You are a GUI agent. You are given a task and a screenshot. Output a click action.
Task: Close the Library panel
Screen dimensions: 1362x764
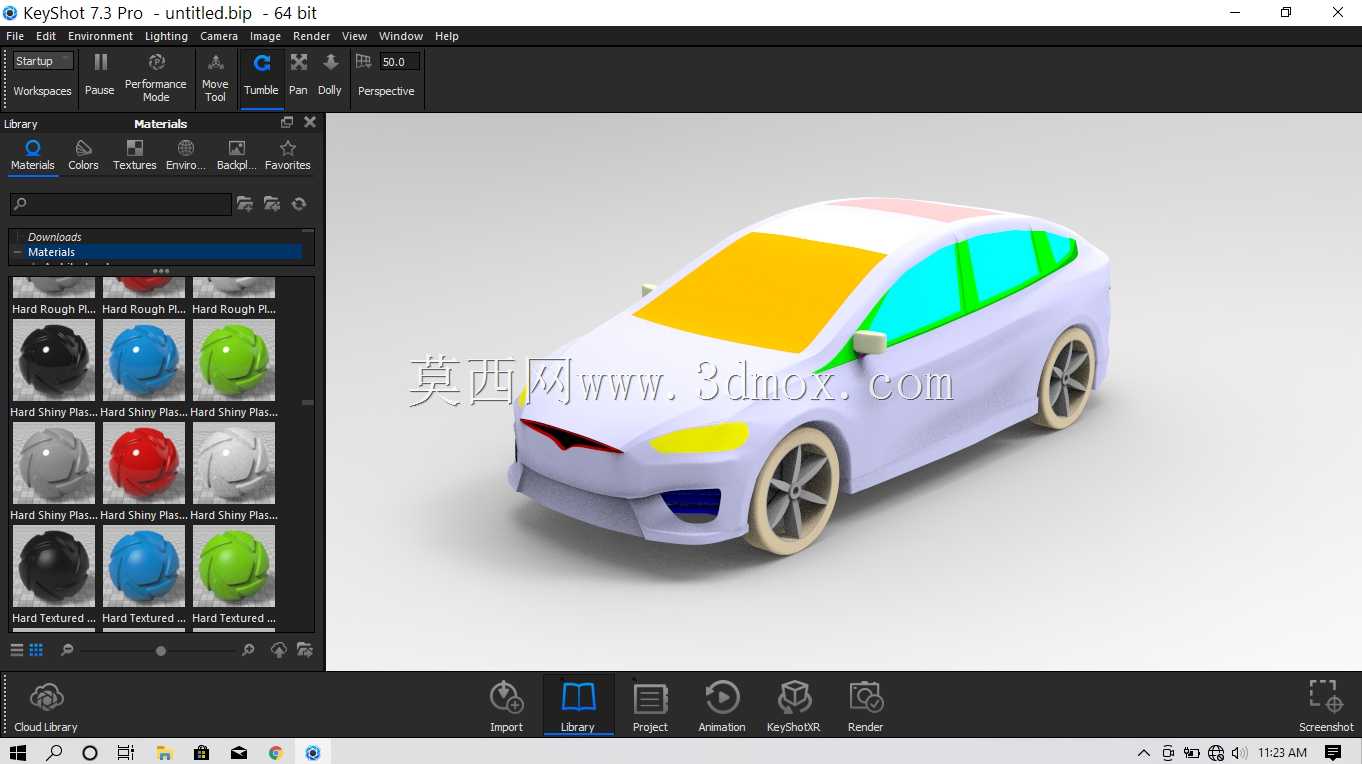[x=310, y=122]
